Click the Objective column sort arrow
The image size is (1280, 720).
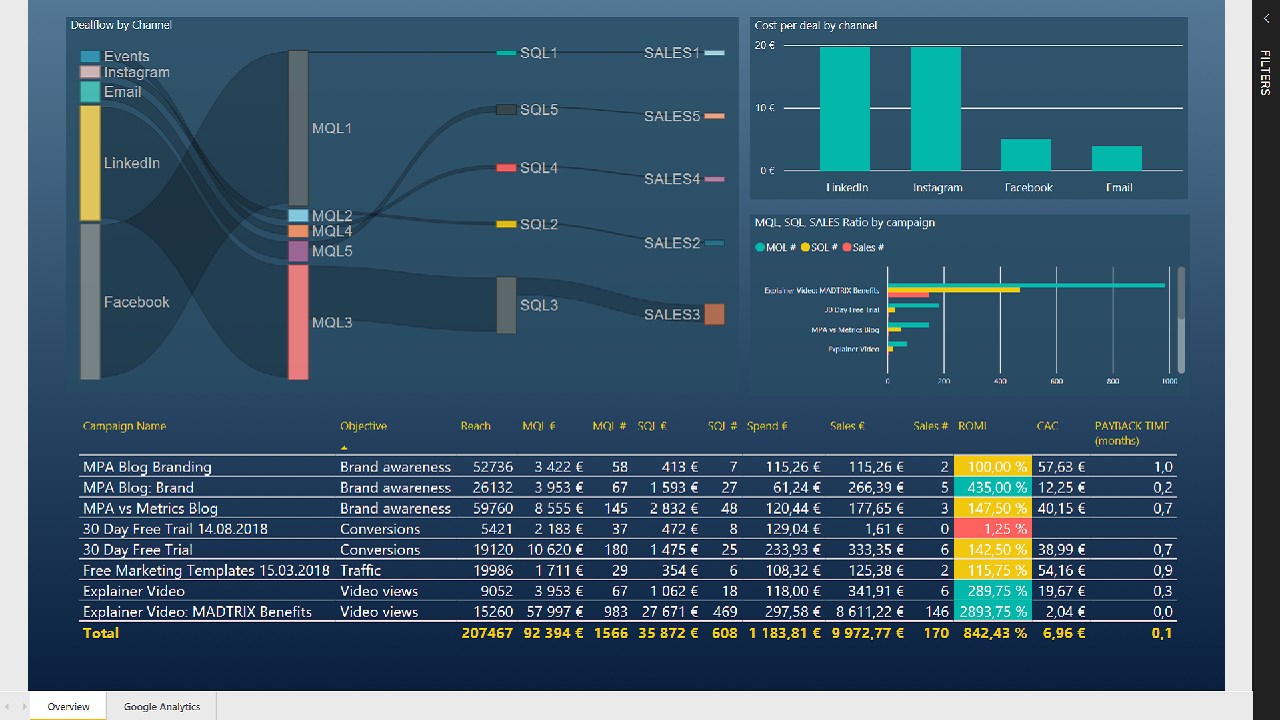coord(345,448)
